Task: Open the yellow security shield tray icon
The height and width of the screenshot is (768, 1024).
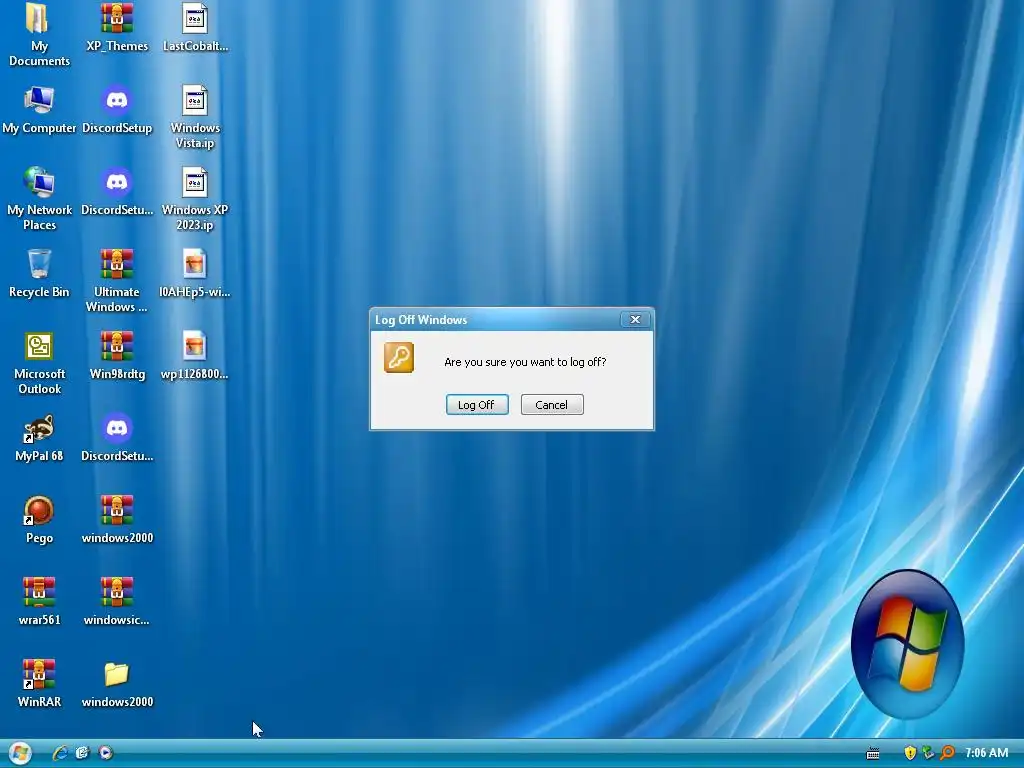Action: point(910,753)
